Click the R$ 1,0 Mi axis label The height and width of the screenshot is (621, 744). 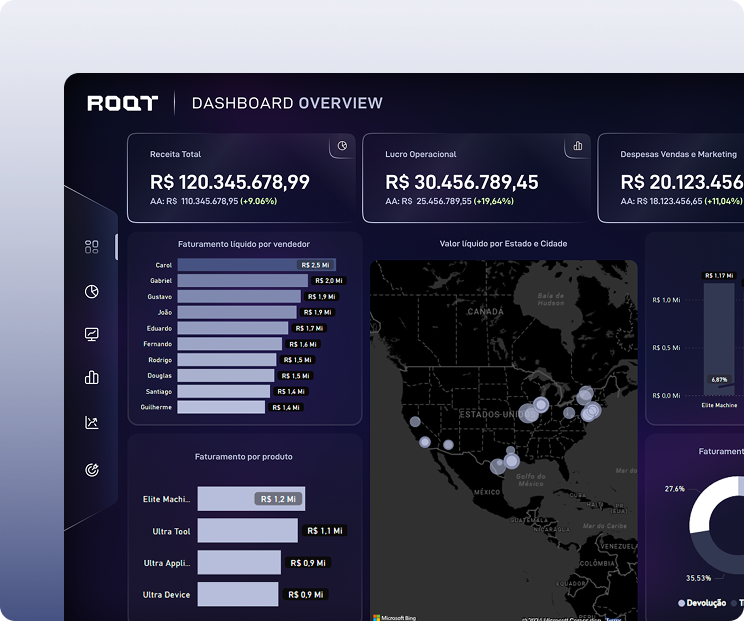[666, 300]
